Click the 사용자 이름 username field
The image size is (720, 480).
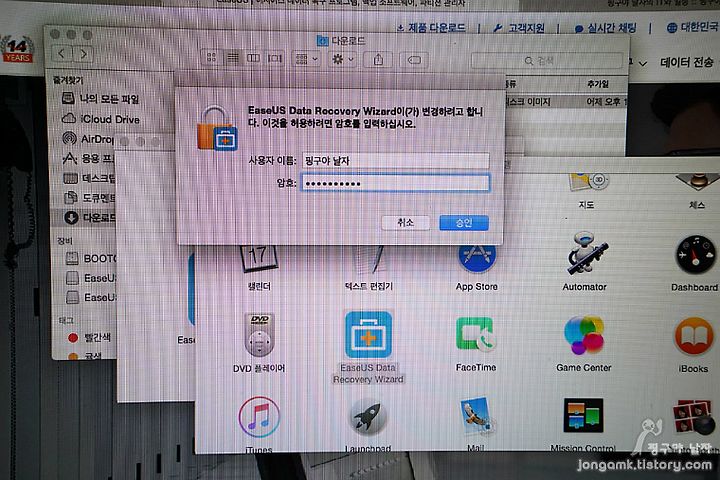395,160
